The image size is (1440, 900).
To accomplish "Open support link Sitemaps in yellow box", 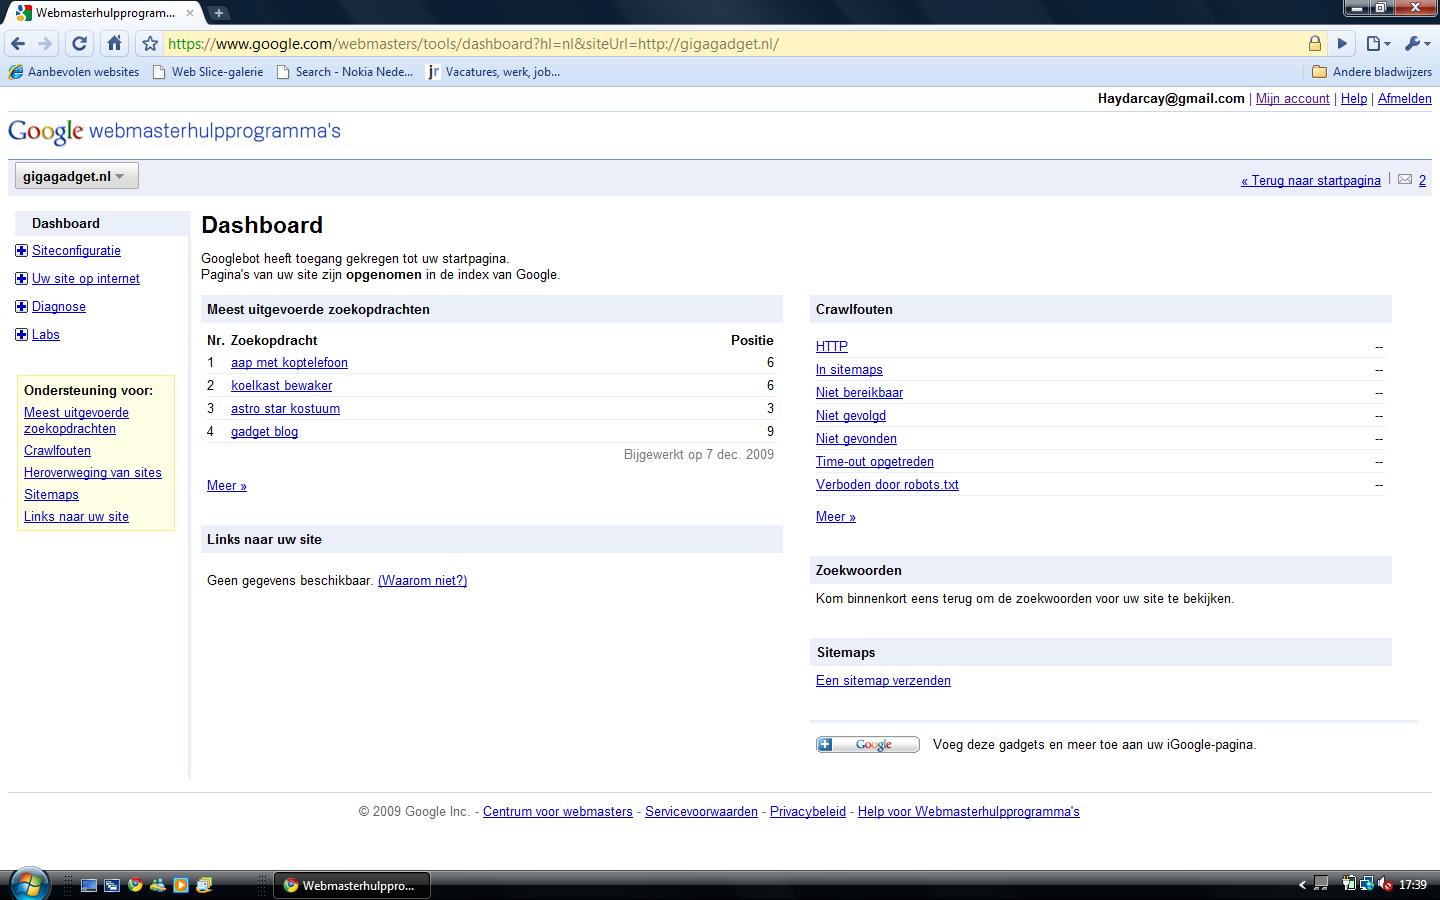I will [51, 495].
